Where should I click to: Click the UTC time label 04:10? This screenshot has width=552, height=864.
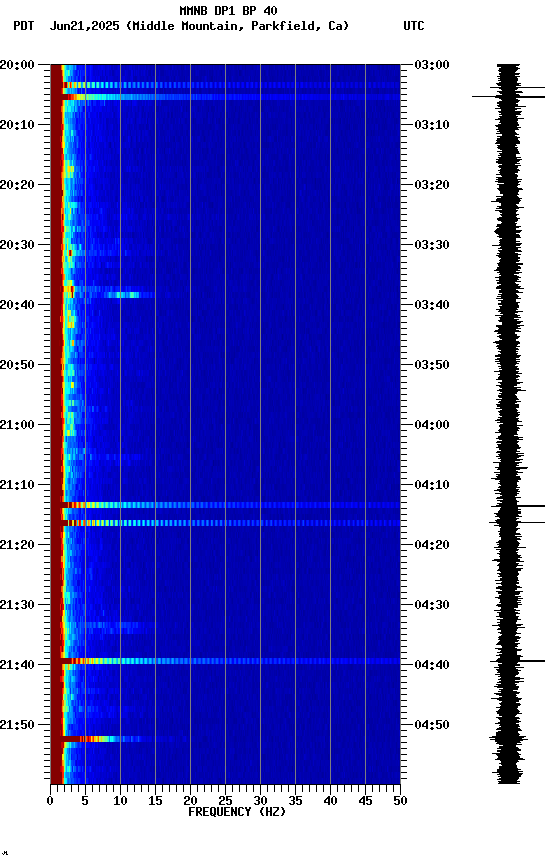click(432, 485)
